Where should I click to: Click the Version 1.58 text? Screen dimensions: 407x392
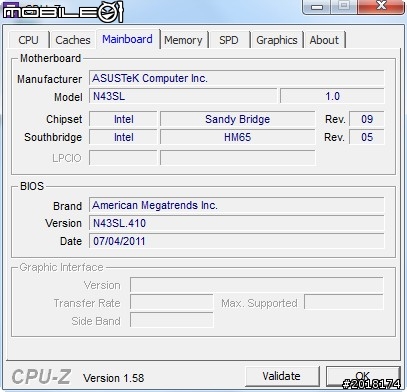tap(114, 378)
